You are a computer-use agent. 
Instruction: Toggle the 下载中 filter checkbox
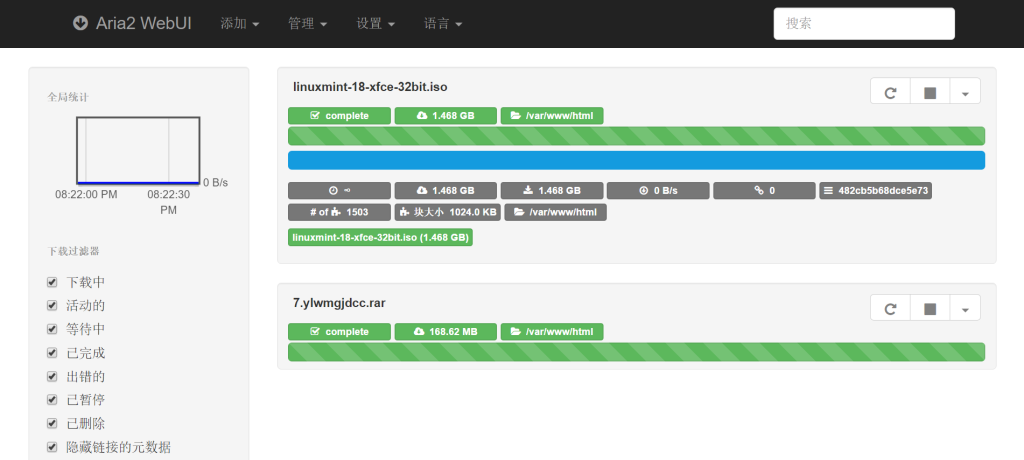click(x=52, y=282)
